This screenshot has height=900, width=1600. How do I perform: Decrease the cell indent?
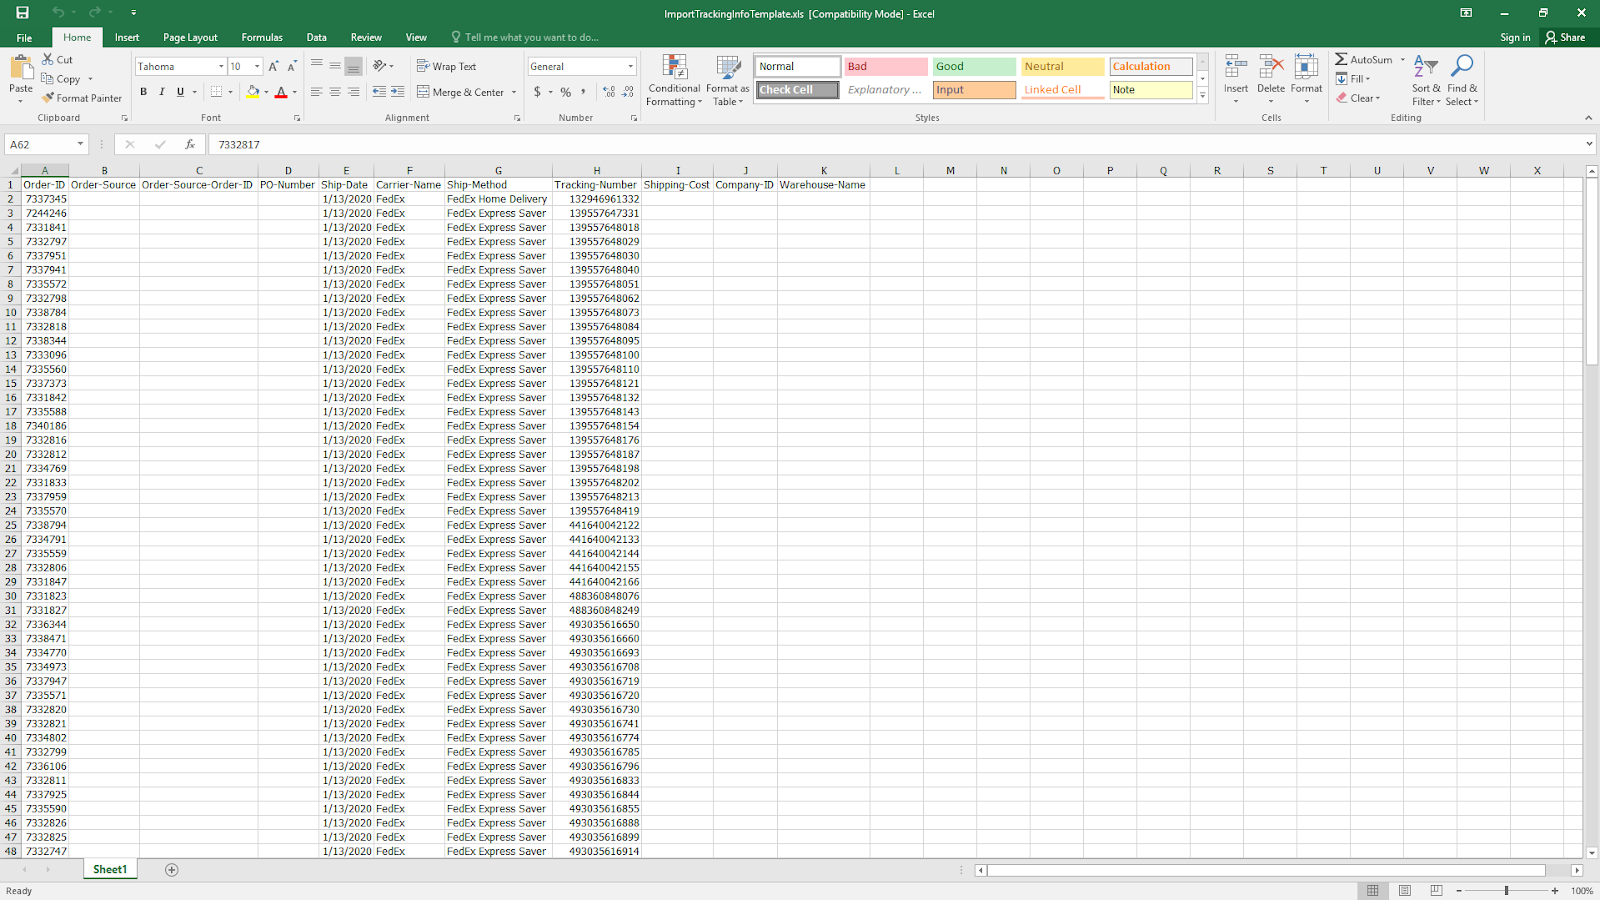(x=379, y=92)
